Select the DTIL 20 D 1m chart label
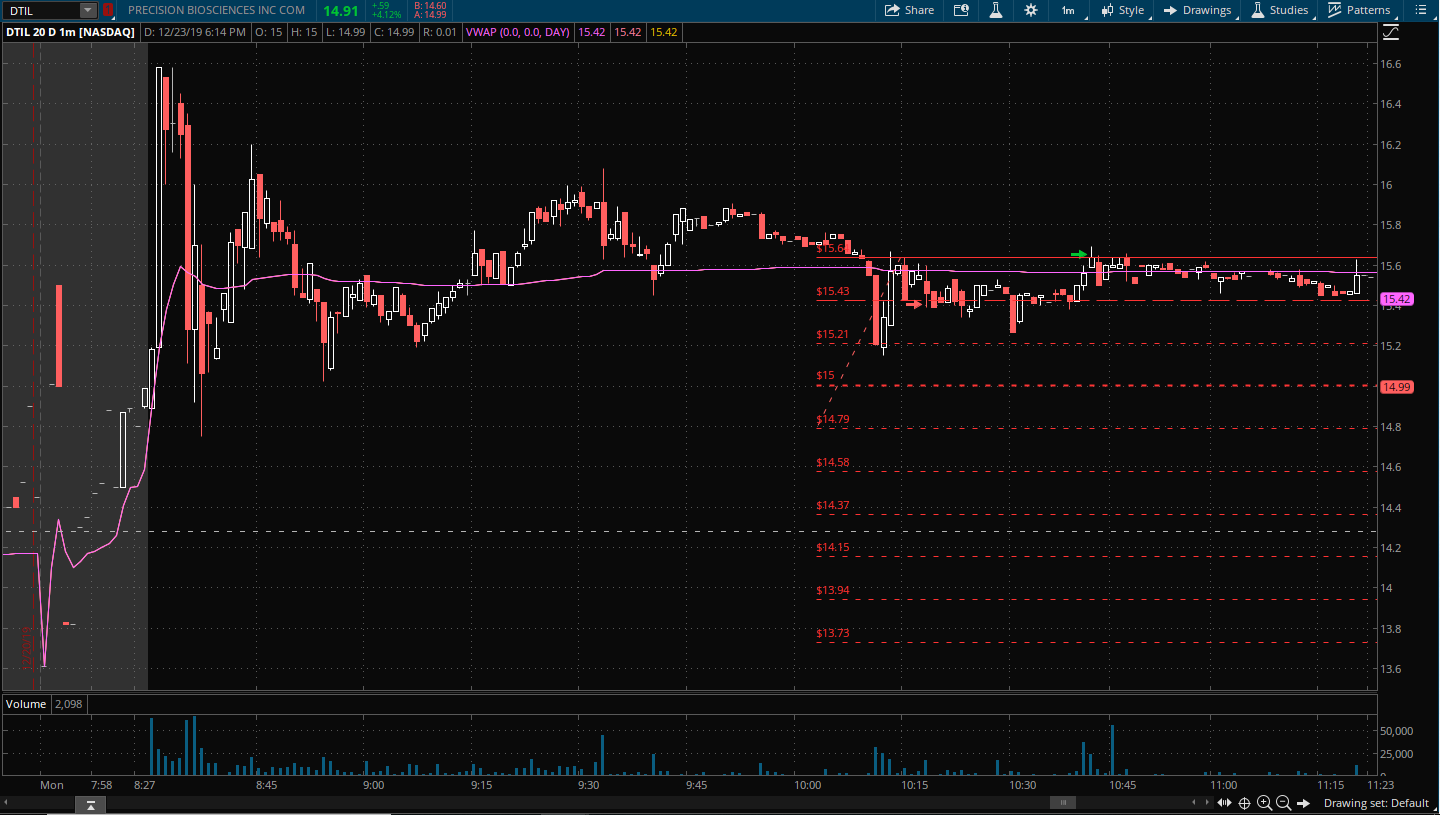 coord(70,32)
